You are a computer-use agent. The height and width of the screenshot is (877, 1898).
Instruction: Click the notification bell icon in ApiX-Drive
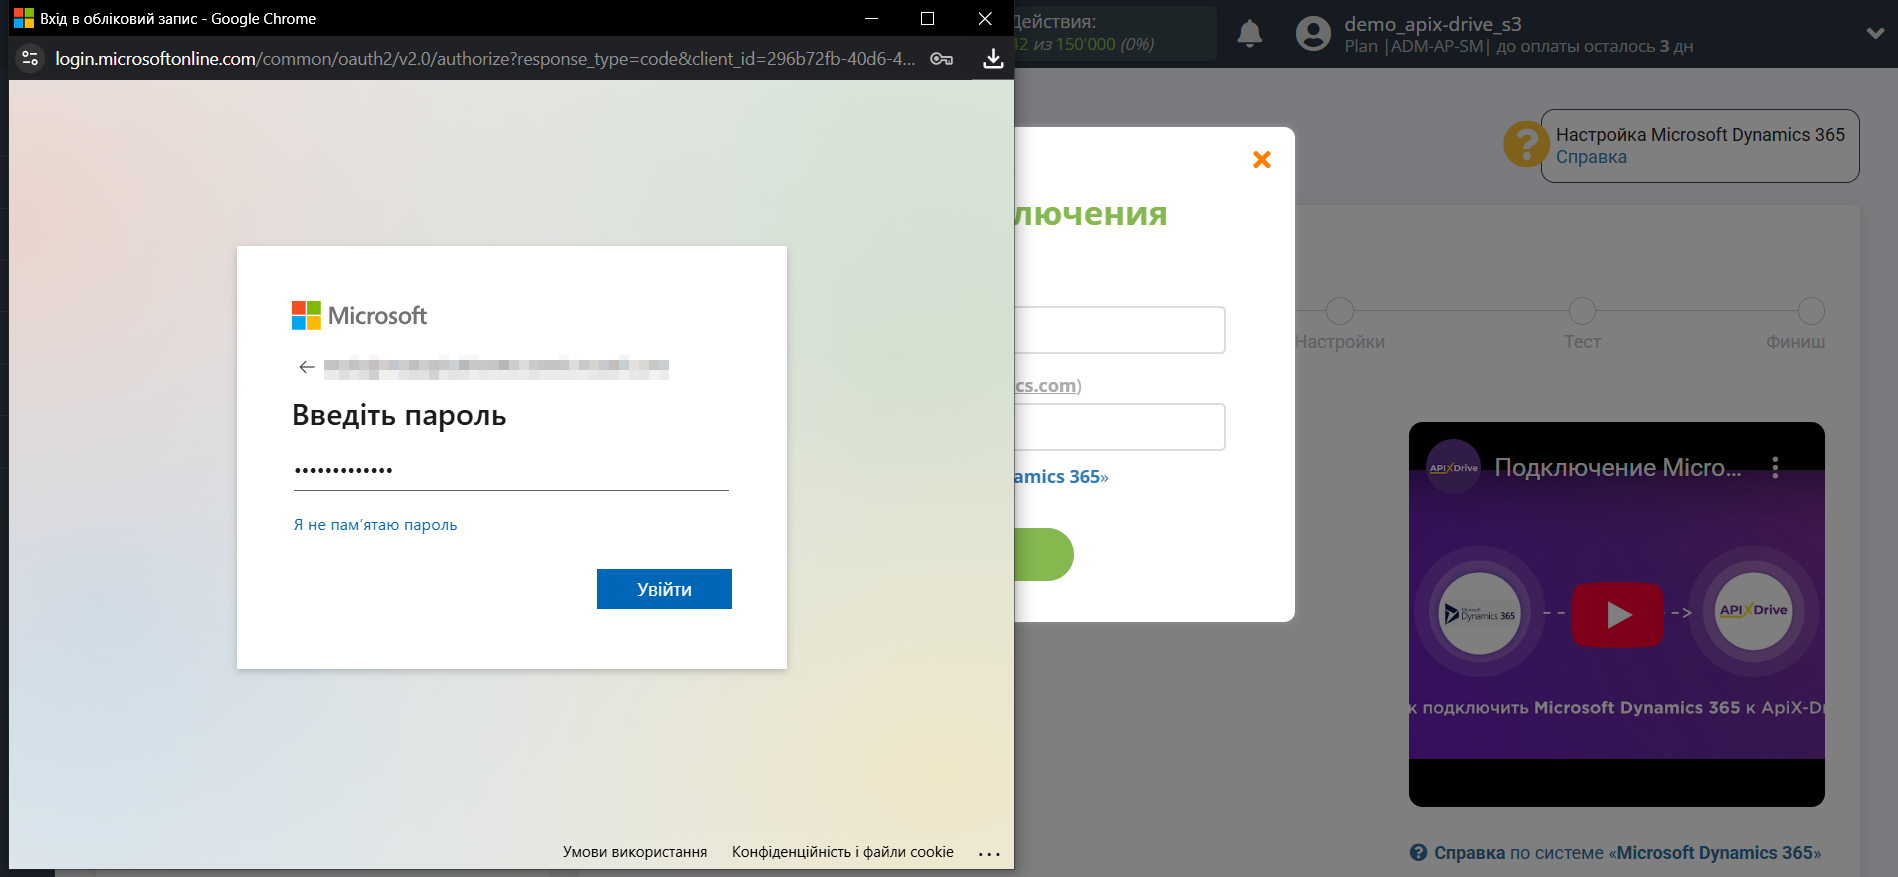click(x=1250, y=34)
